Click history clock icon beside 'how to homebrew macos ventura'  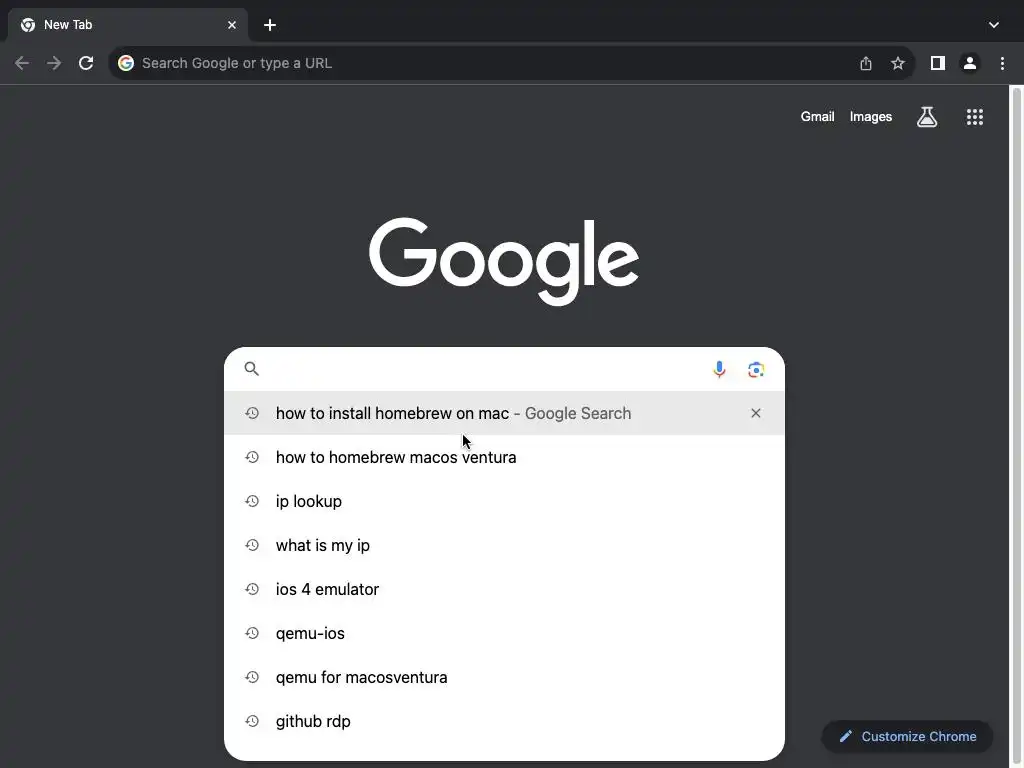point(252,457)
